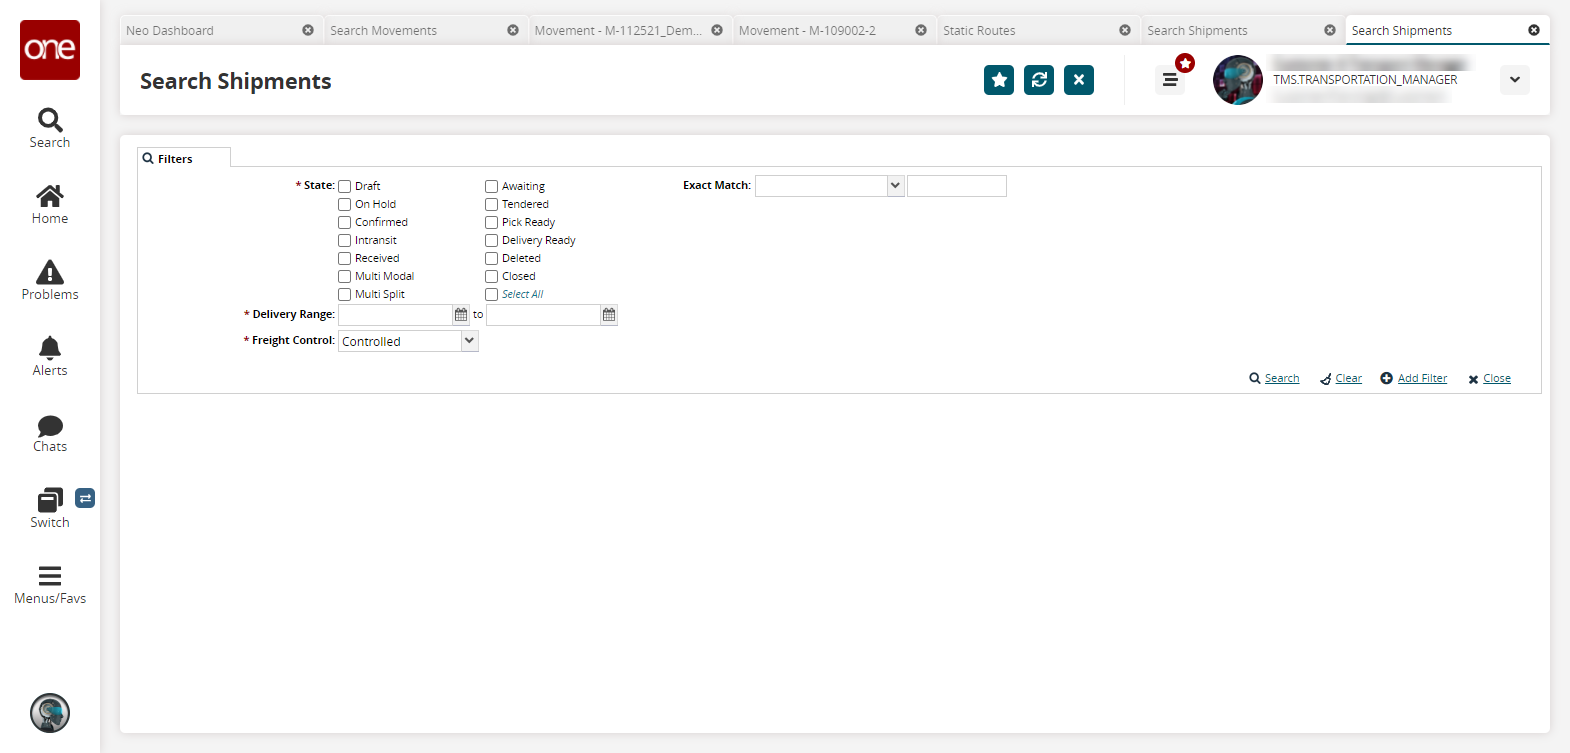Refresh the Search Shipments page
The width and height of the screenshot is (1570, 753).
(x=1039, y=80)
